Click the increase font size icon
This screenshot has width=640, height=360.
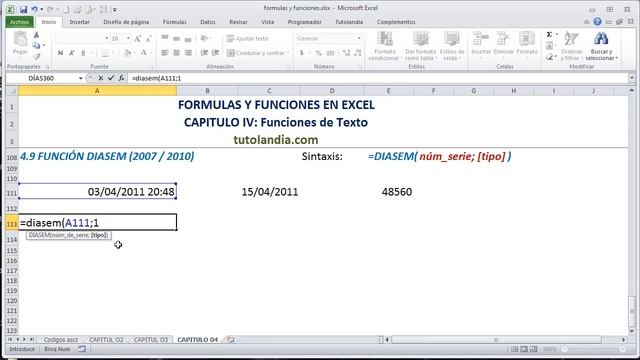tap(138, 39)
